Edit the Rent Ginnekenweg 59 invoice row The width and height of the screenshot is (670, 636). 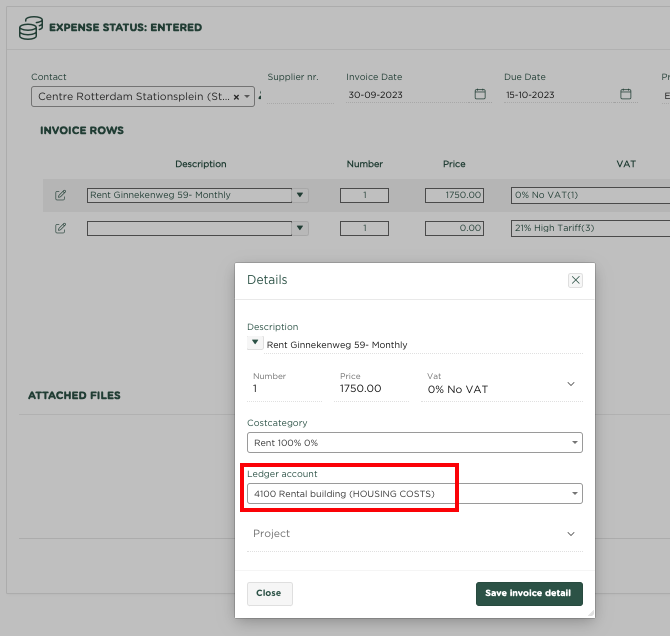(60, 195)
